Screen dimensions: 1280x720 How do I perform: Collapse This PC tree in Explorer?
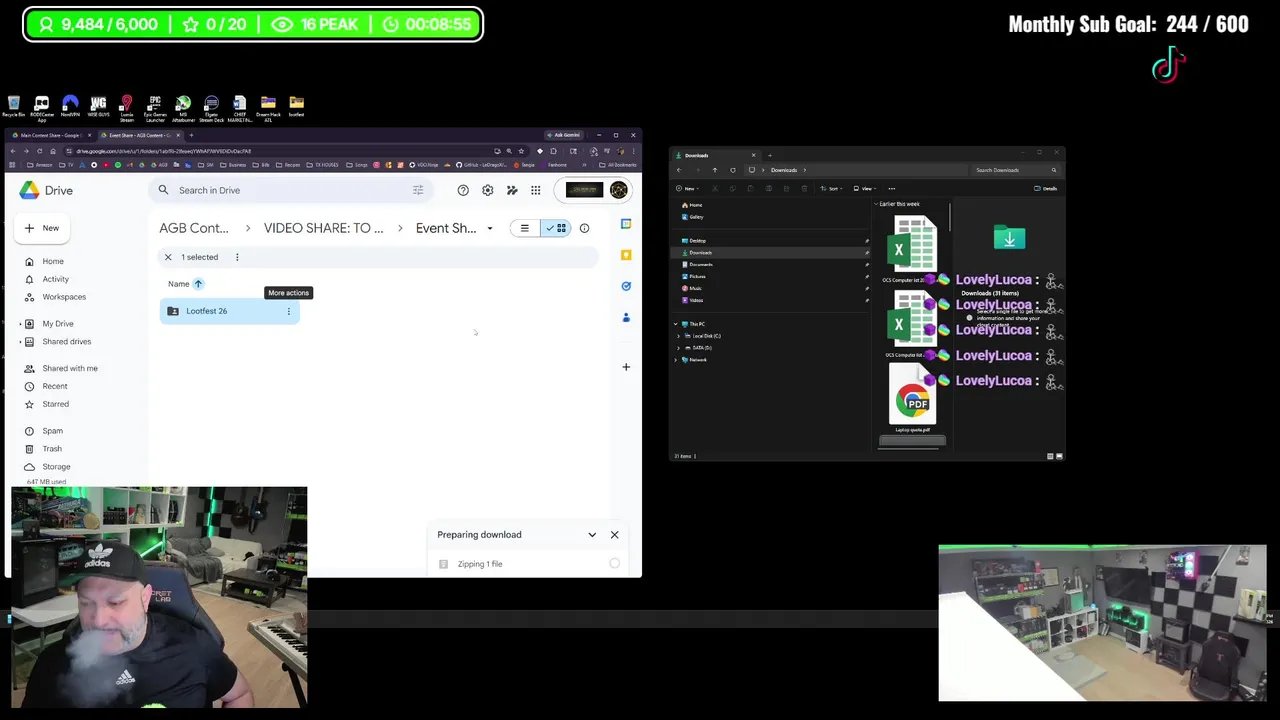(677, 324)
